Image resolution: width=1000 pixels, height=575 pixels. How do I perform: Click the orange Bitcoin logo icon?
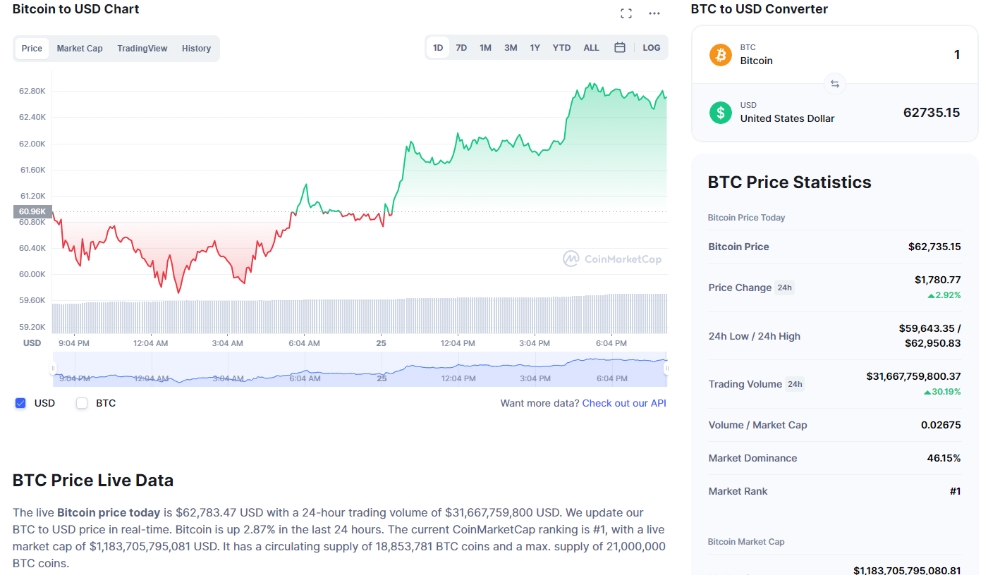point(720,54)
